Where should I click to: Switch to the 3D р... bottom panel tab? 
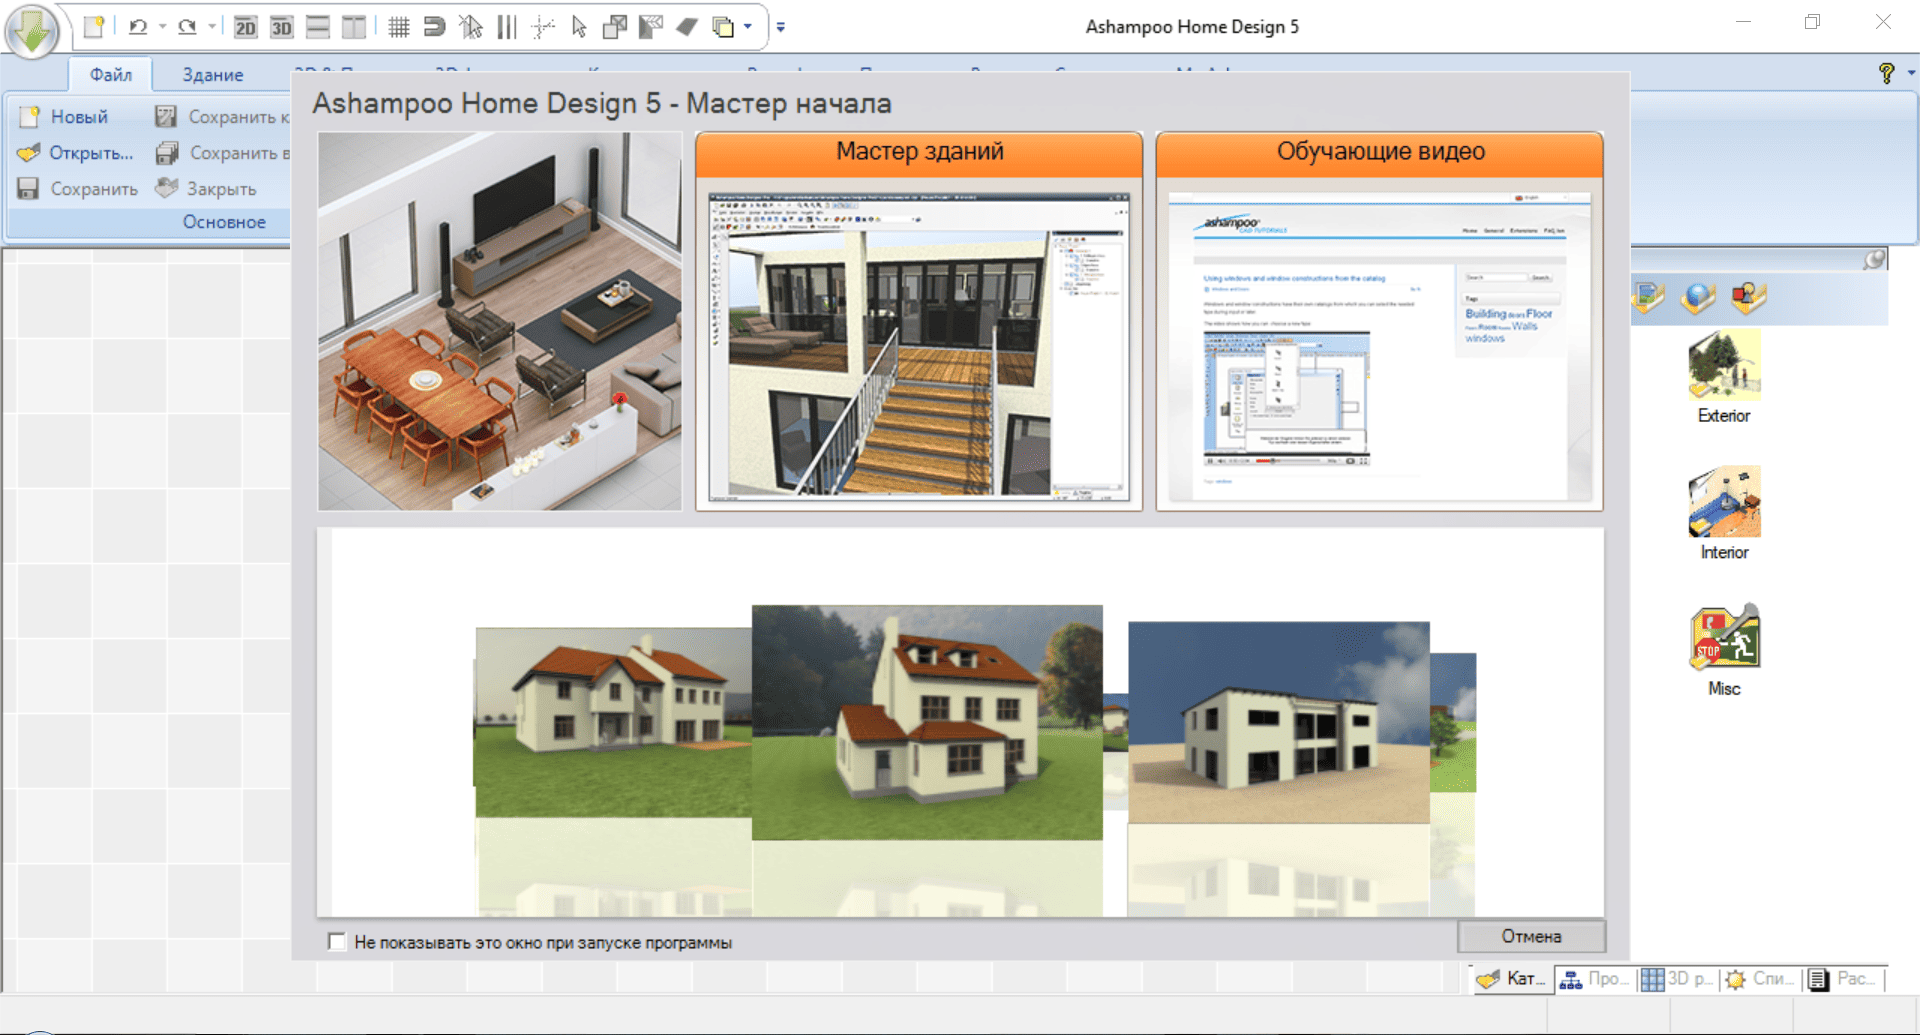(1677, 979)
